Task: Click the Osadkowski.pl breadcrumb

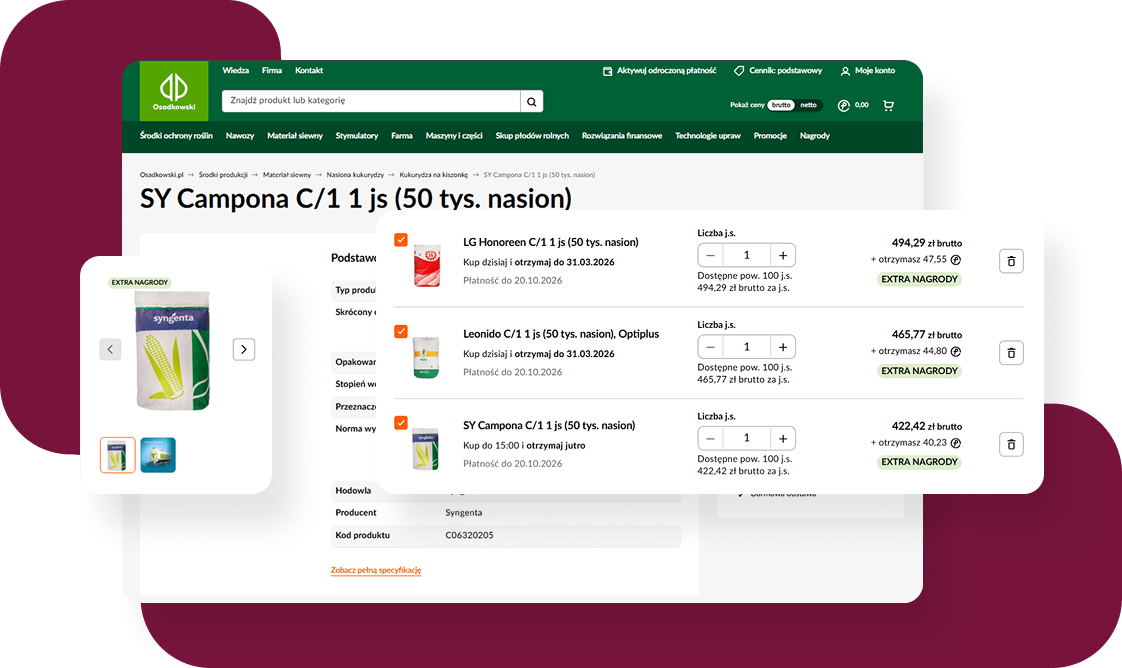Action: coord(162,175)
